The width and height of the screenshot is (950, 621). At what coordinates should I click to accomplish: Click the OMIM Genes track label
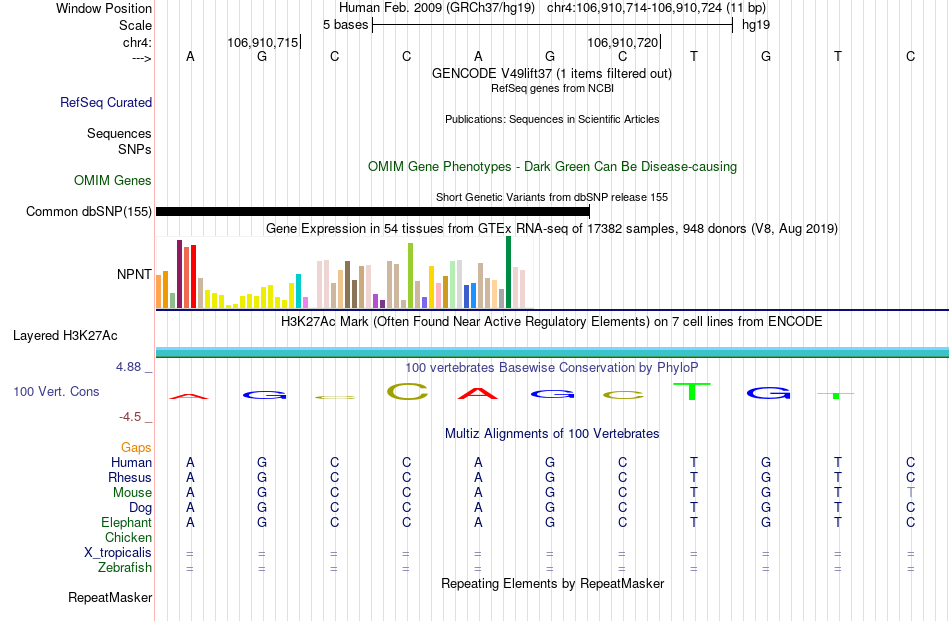point(113,181)
